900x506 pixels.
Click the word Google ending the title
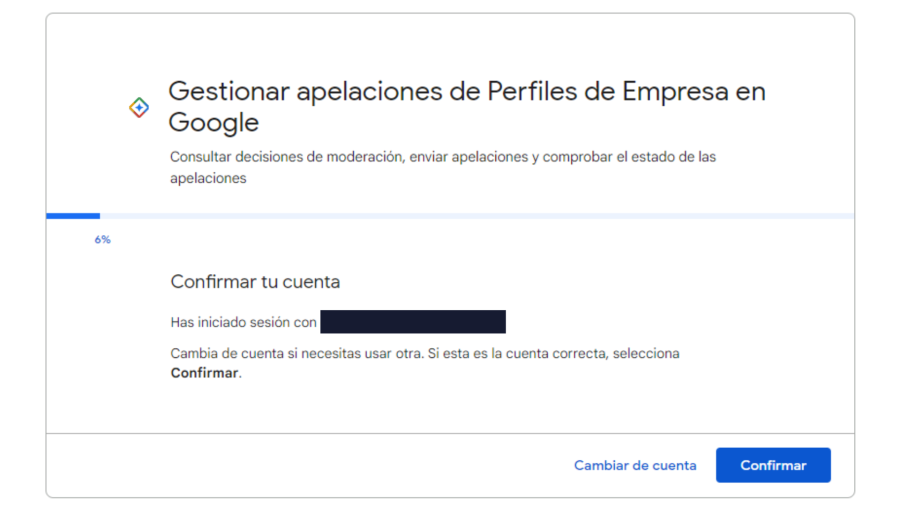point(213,123)
